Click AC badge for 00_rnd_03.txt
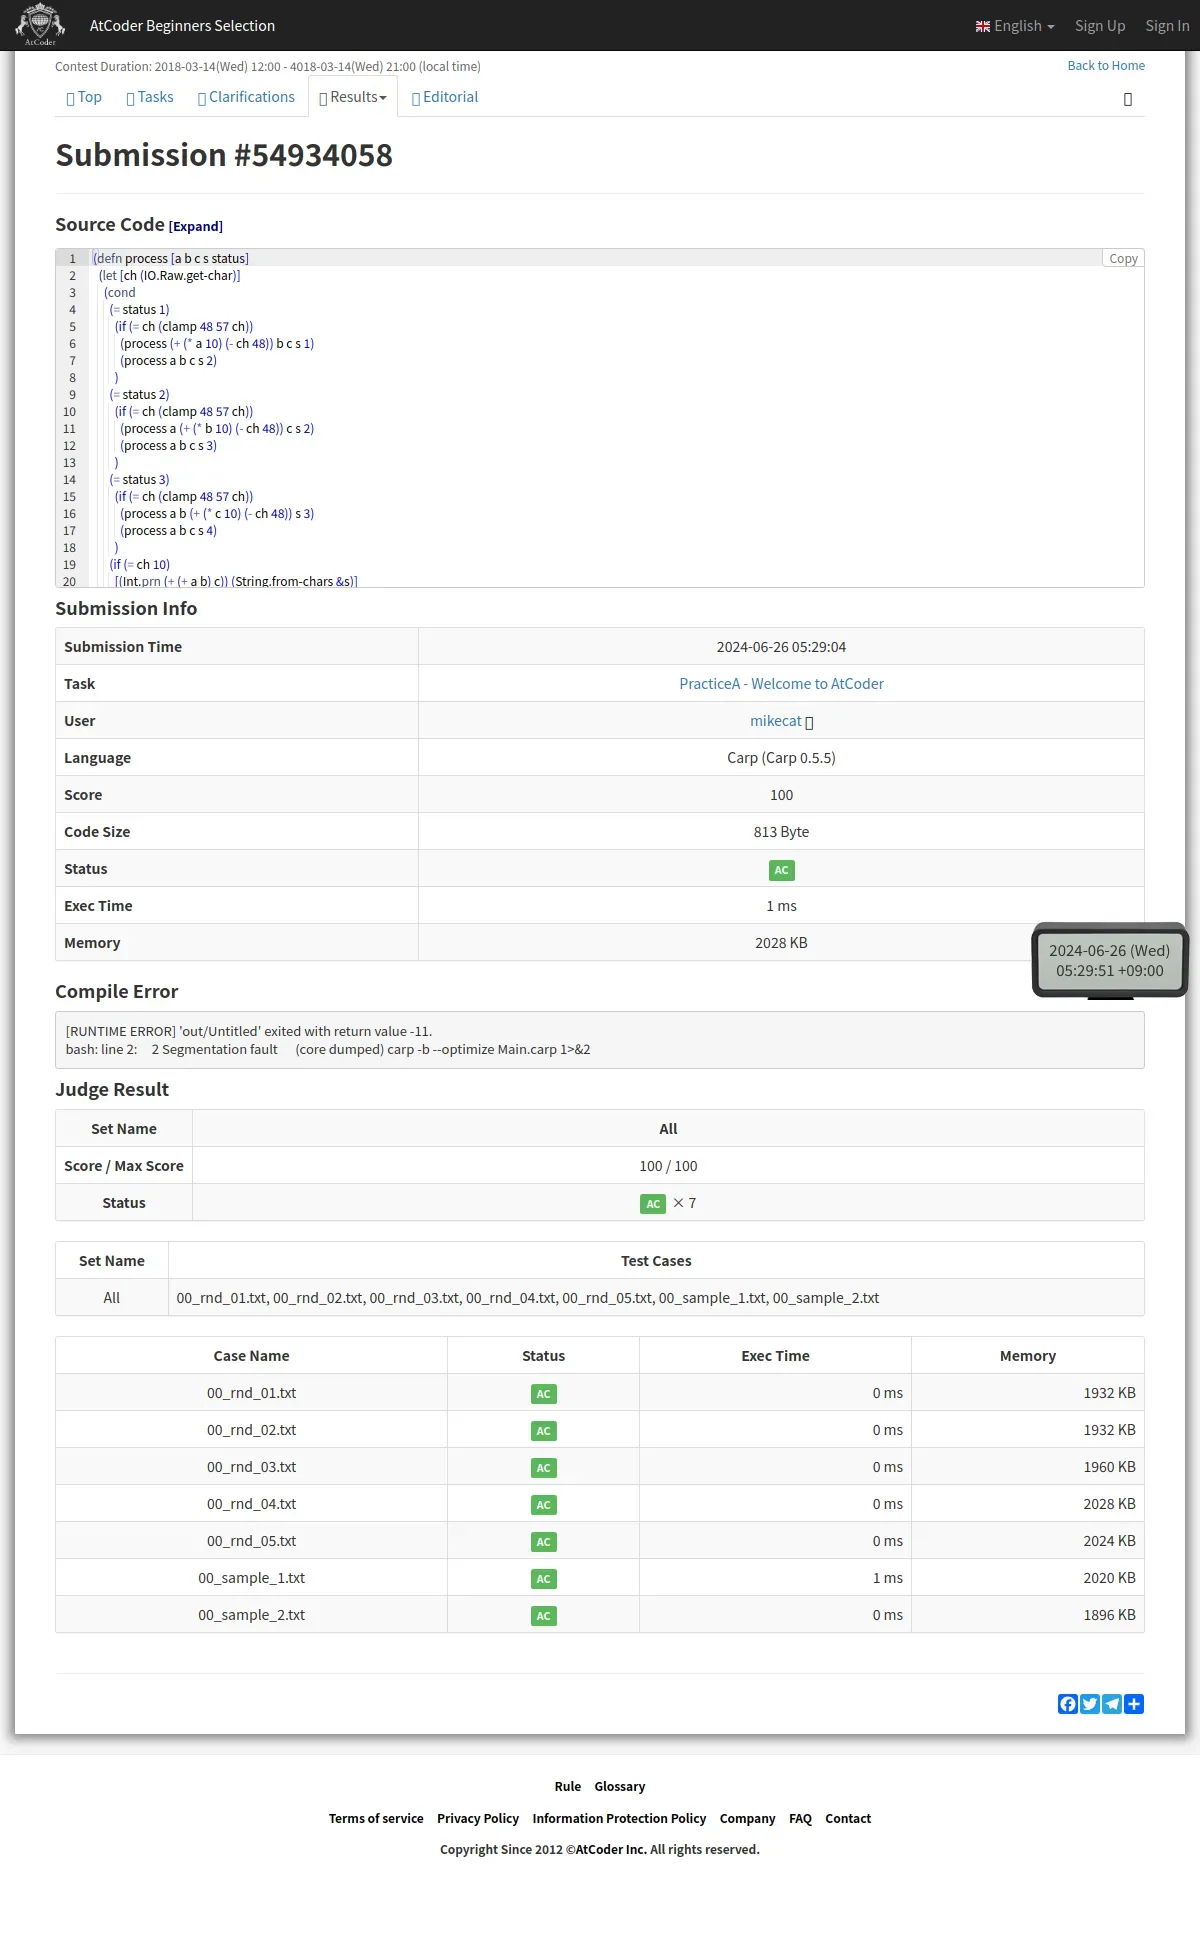 click(x=543, y=1468)
